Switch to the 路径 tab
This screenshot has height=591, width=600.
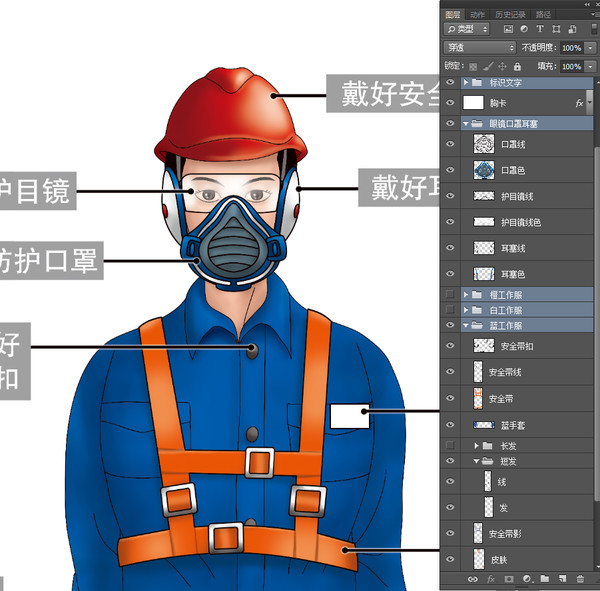pyautogui.click(x=543, y=15)
